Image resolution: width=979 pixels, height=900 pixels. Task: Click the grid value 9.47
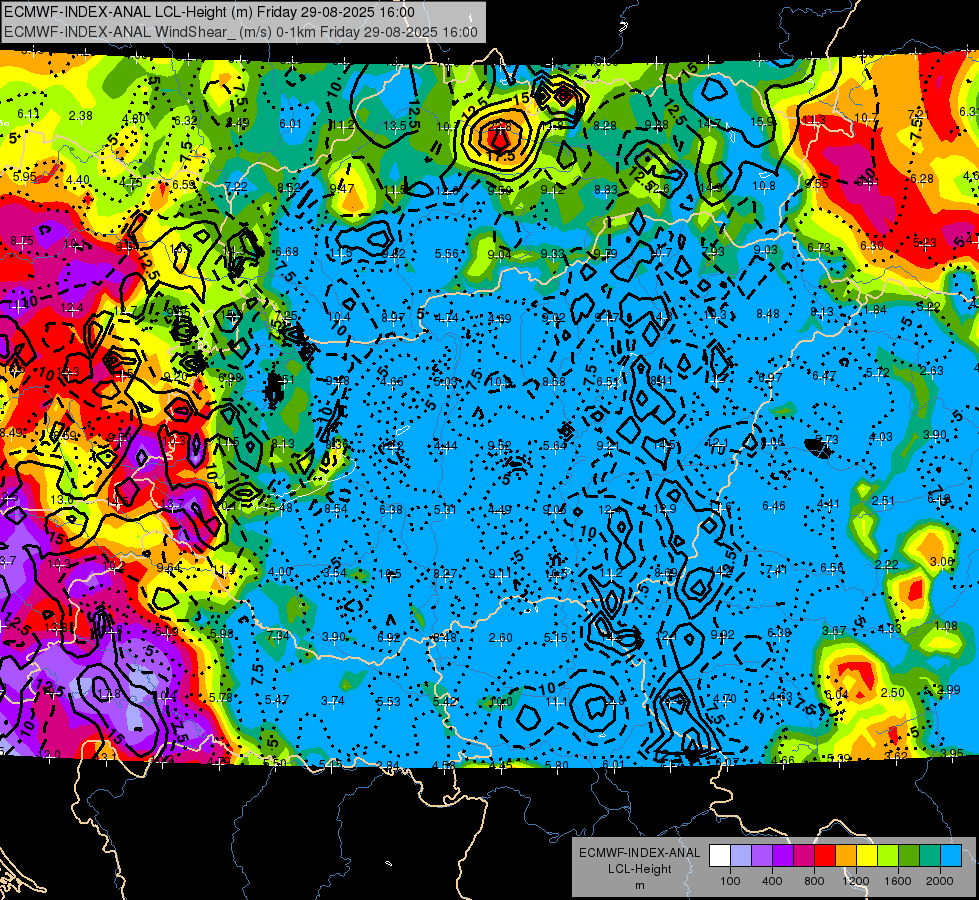342,189
